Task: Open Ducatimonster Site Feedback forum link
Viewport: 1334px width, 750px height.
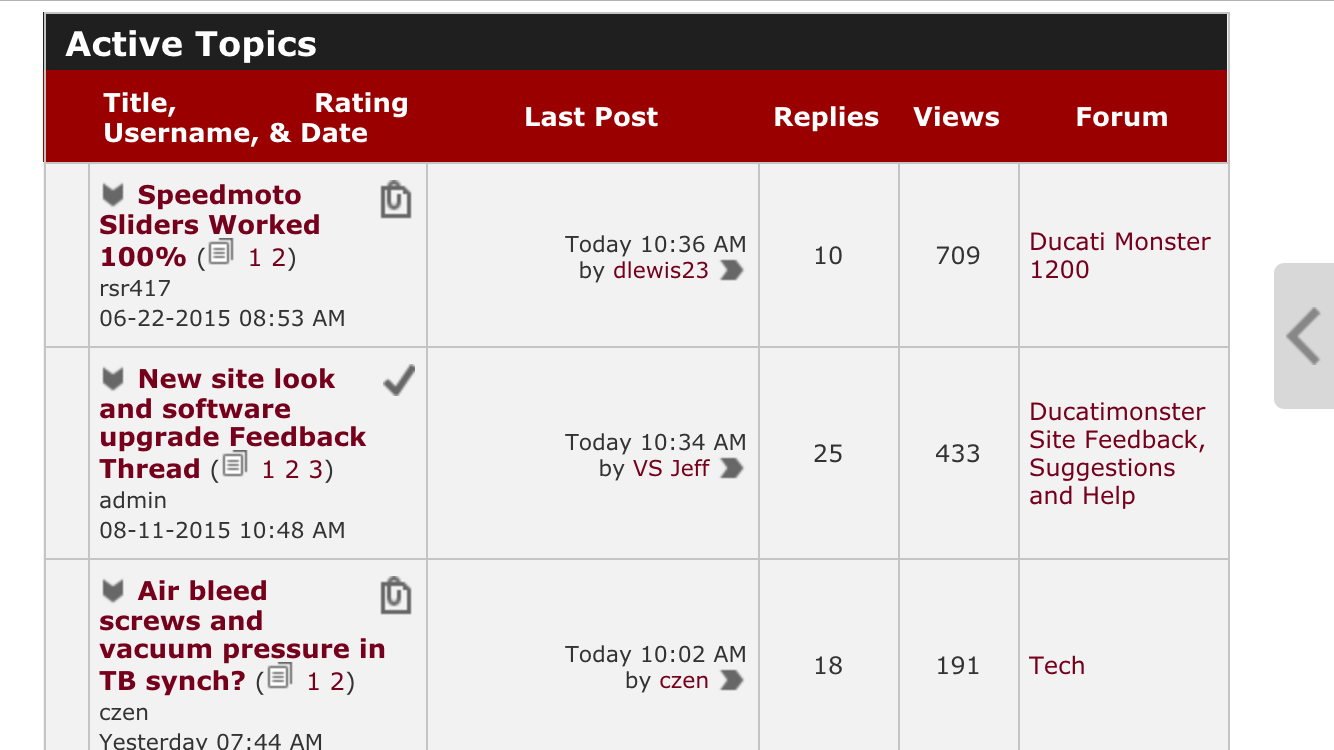Action: [1117, 454]
